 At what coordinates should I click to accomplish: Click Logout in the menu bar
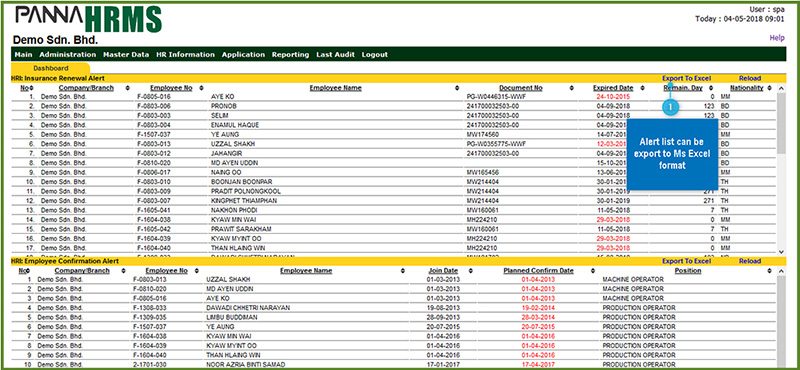pyautogui.click(x=374, y=55)
